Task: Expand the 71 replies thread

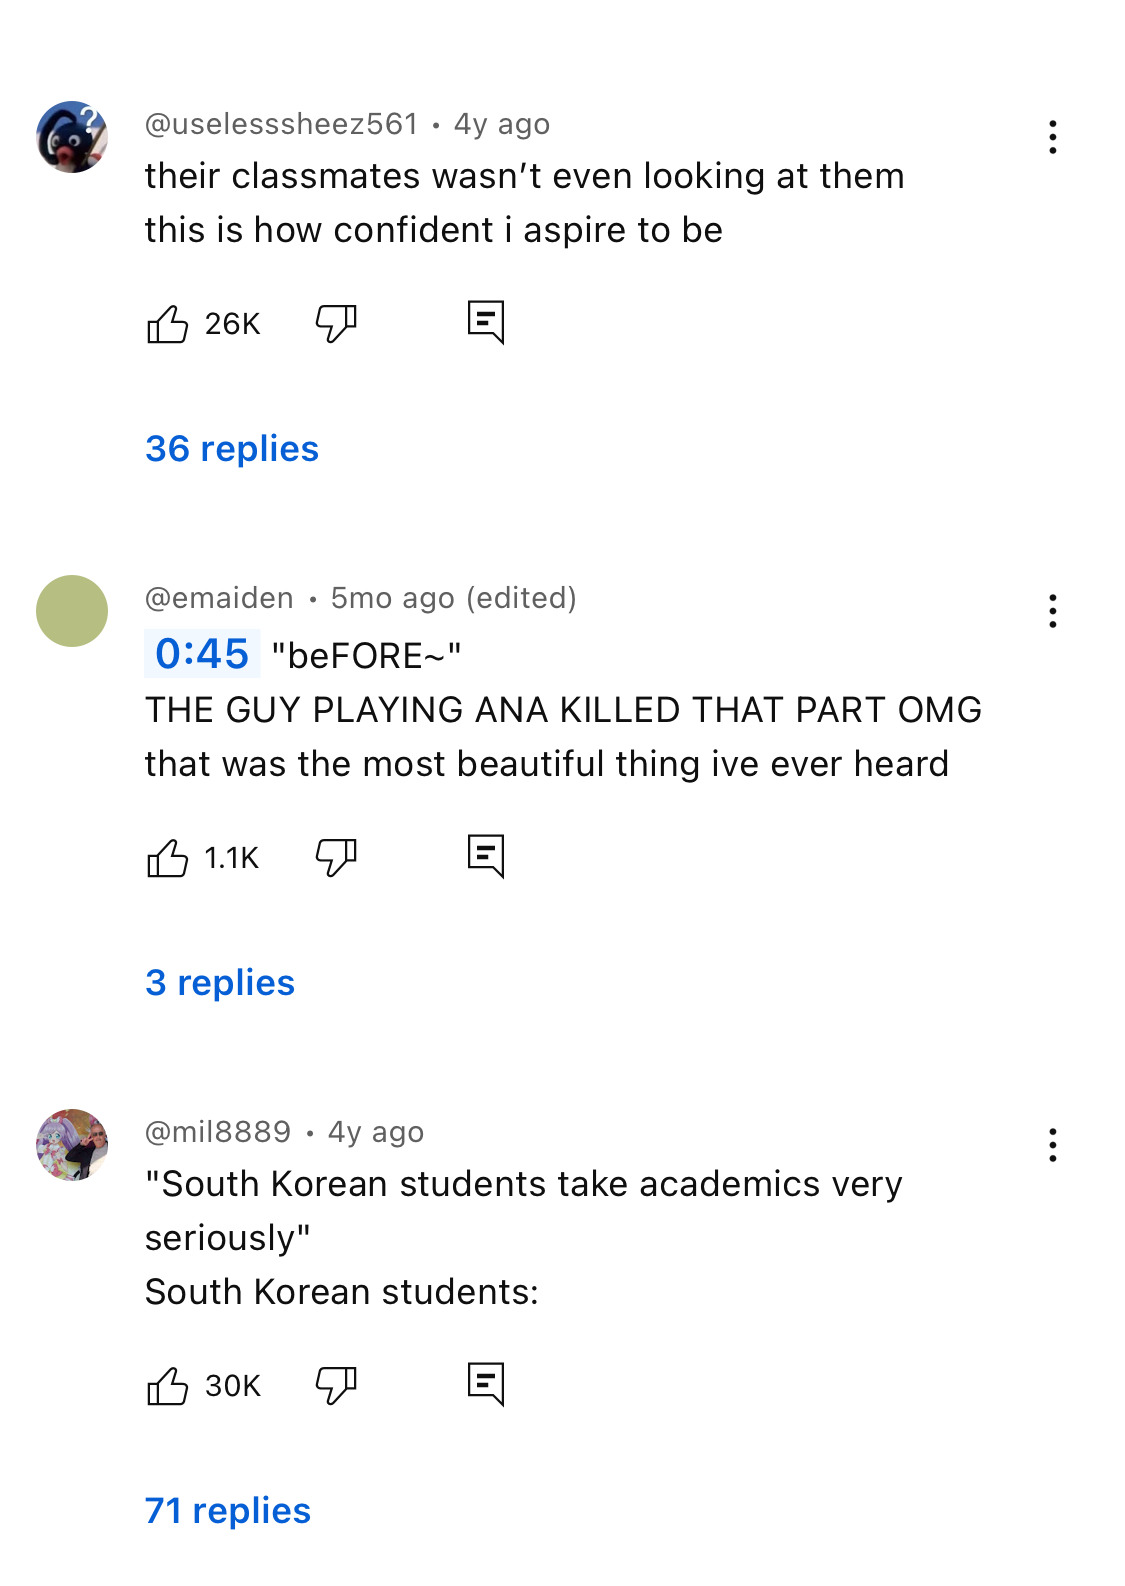Action: pos(228,1511)
